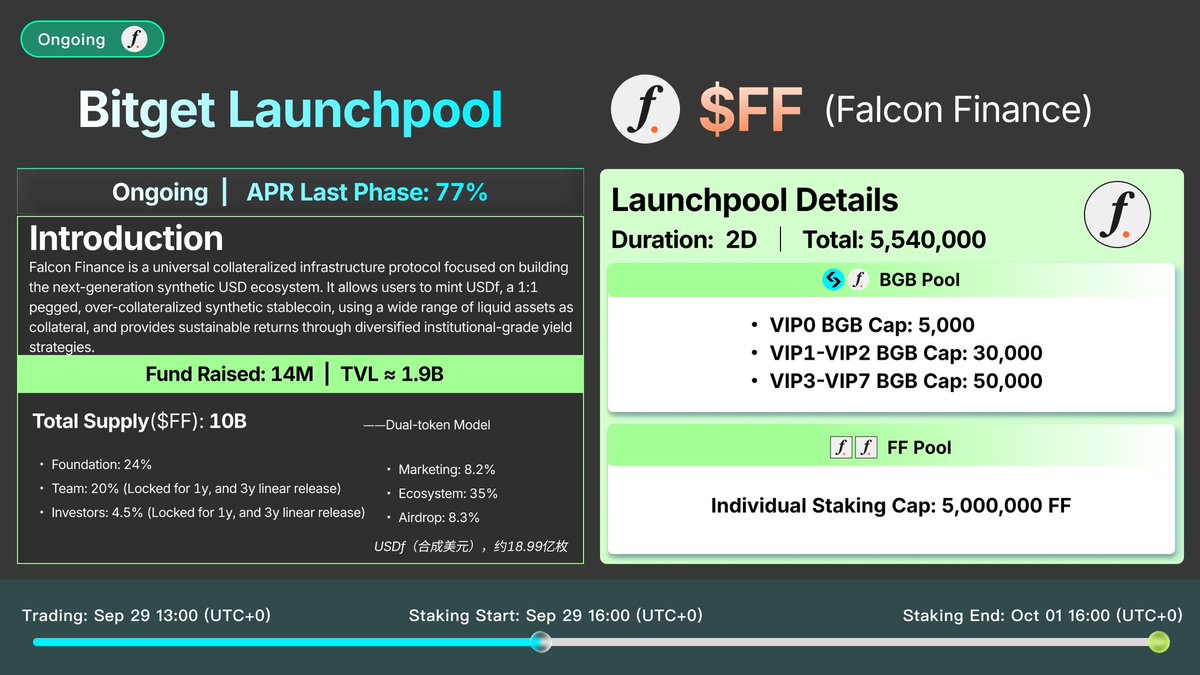The image size is (1200, 675).
Task: Click 'Total Supply($FF): 10B'
Action: 139,422
